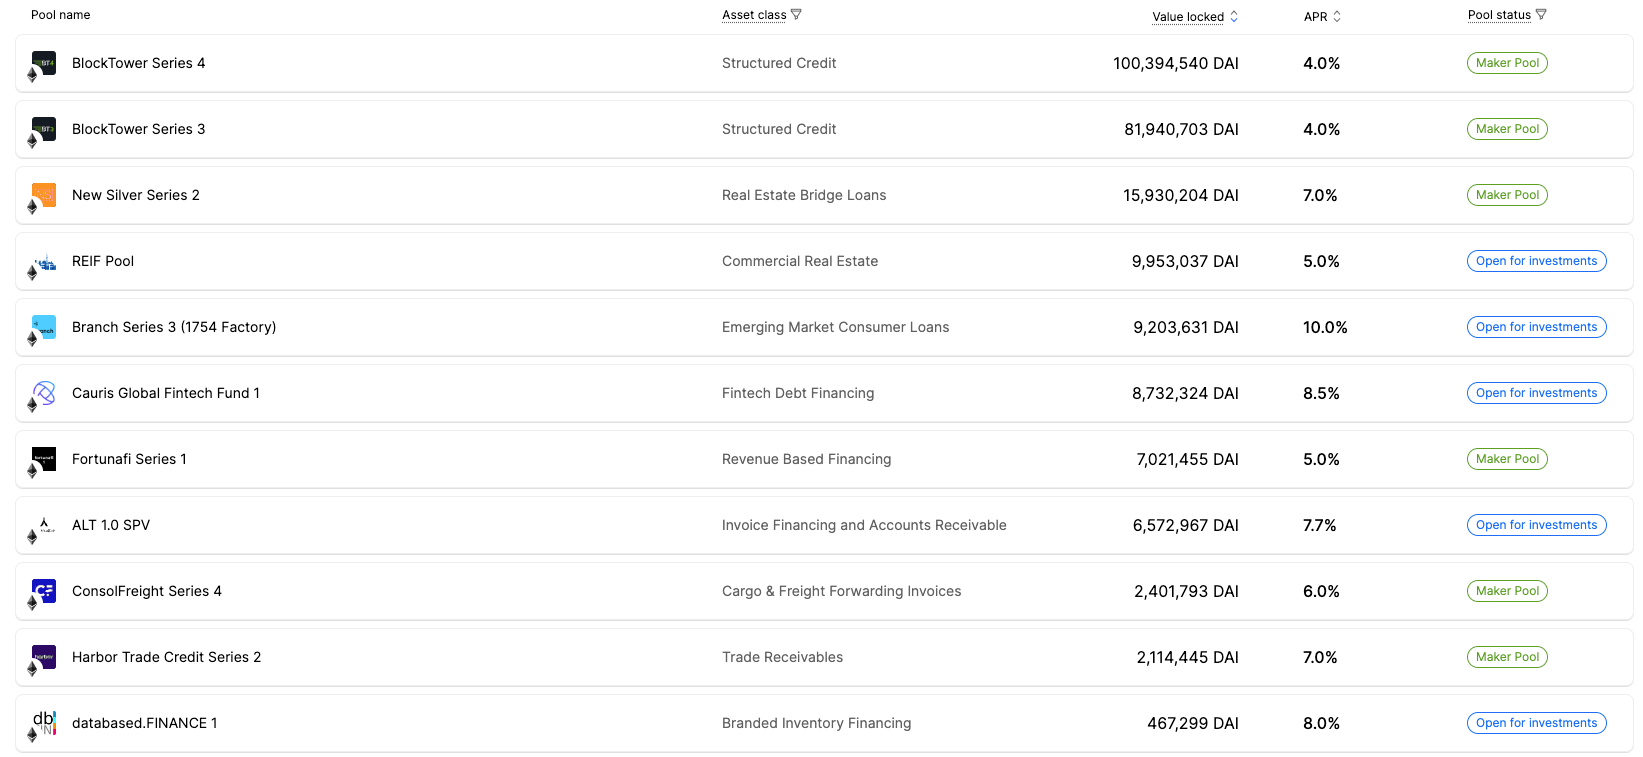Open the New Silver Series 2 pool
This screenshot has height=757, width=1643.
[x=136, y=195]
